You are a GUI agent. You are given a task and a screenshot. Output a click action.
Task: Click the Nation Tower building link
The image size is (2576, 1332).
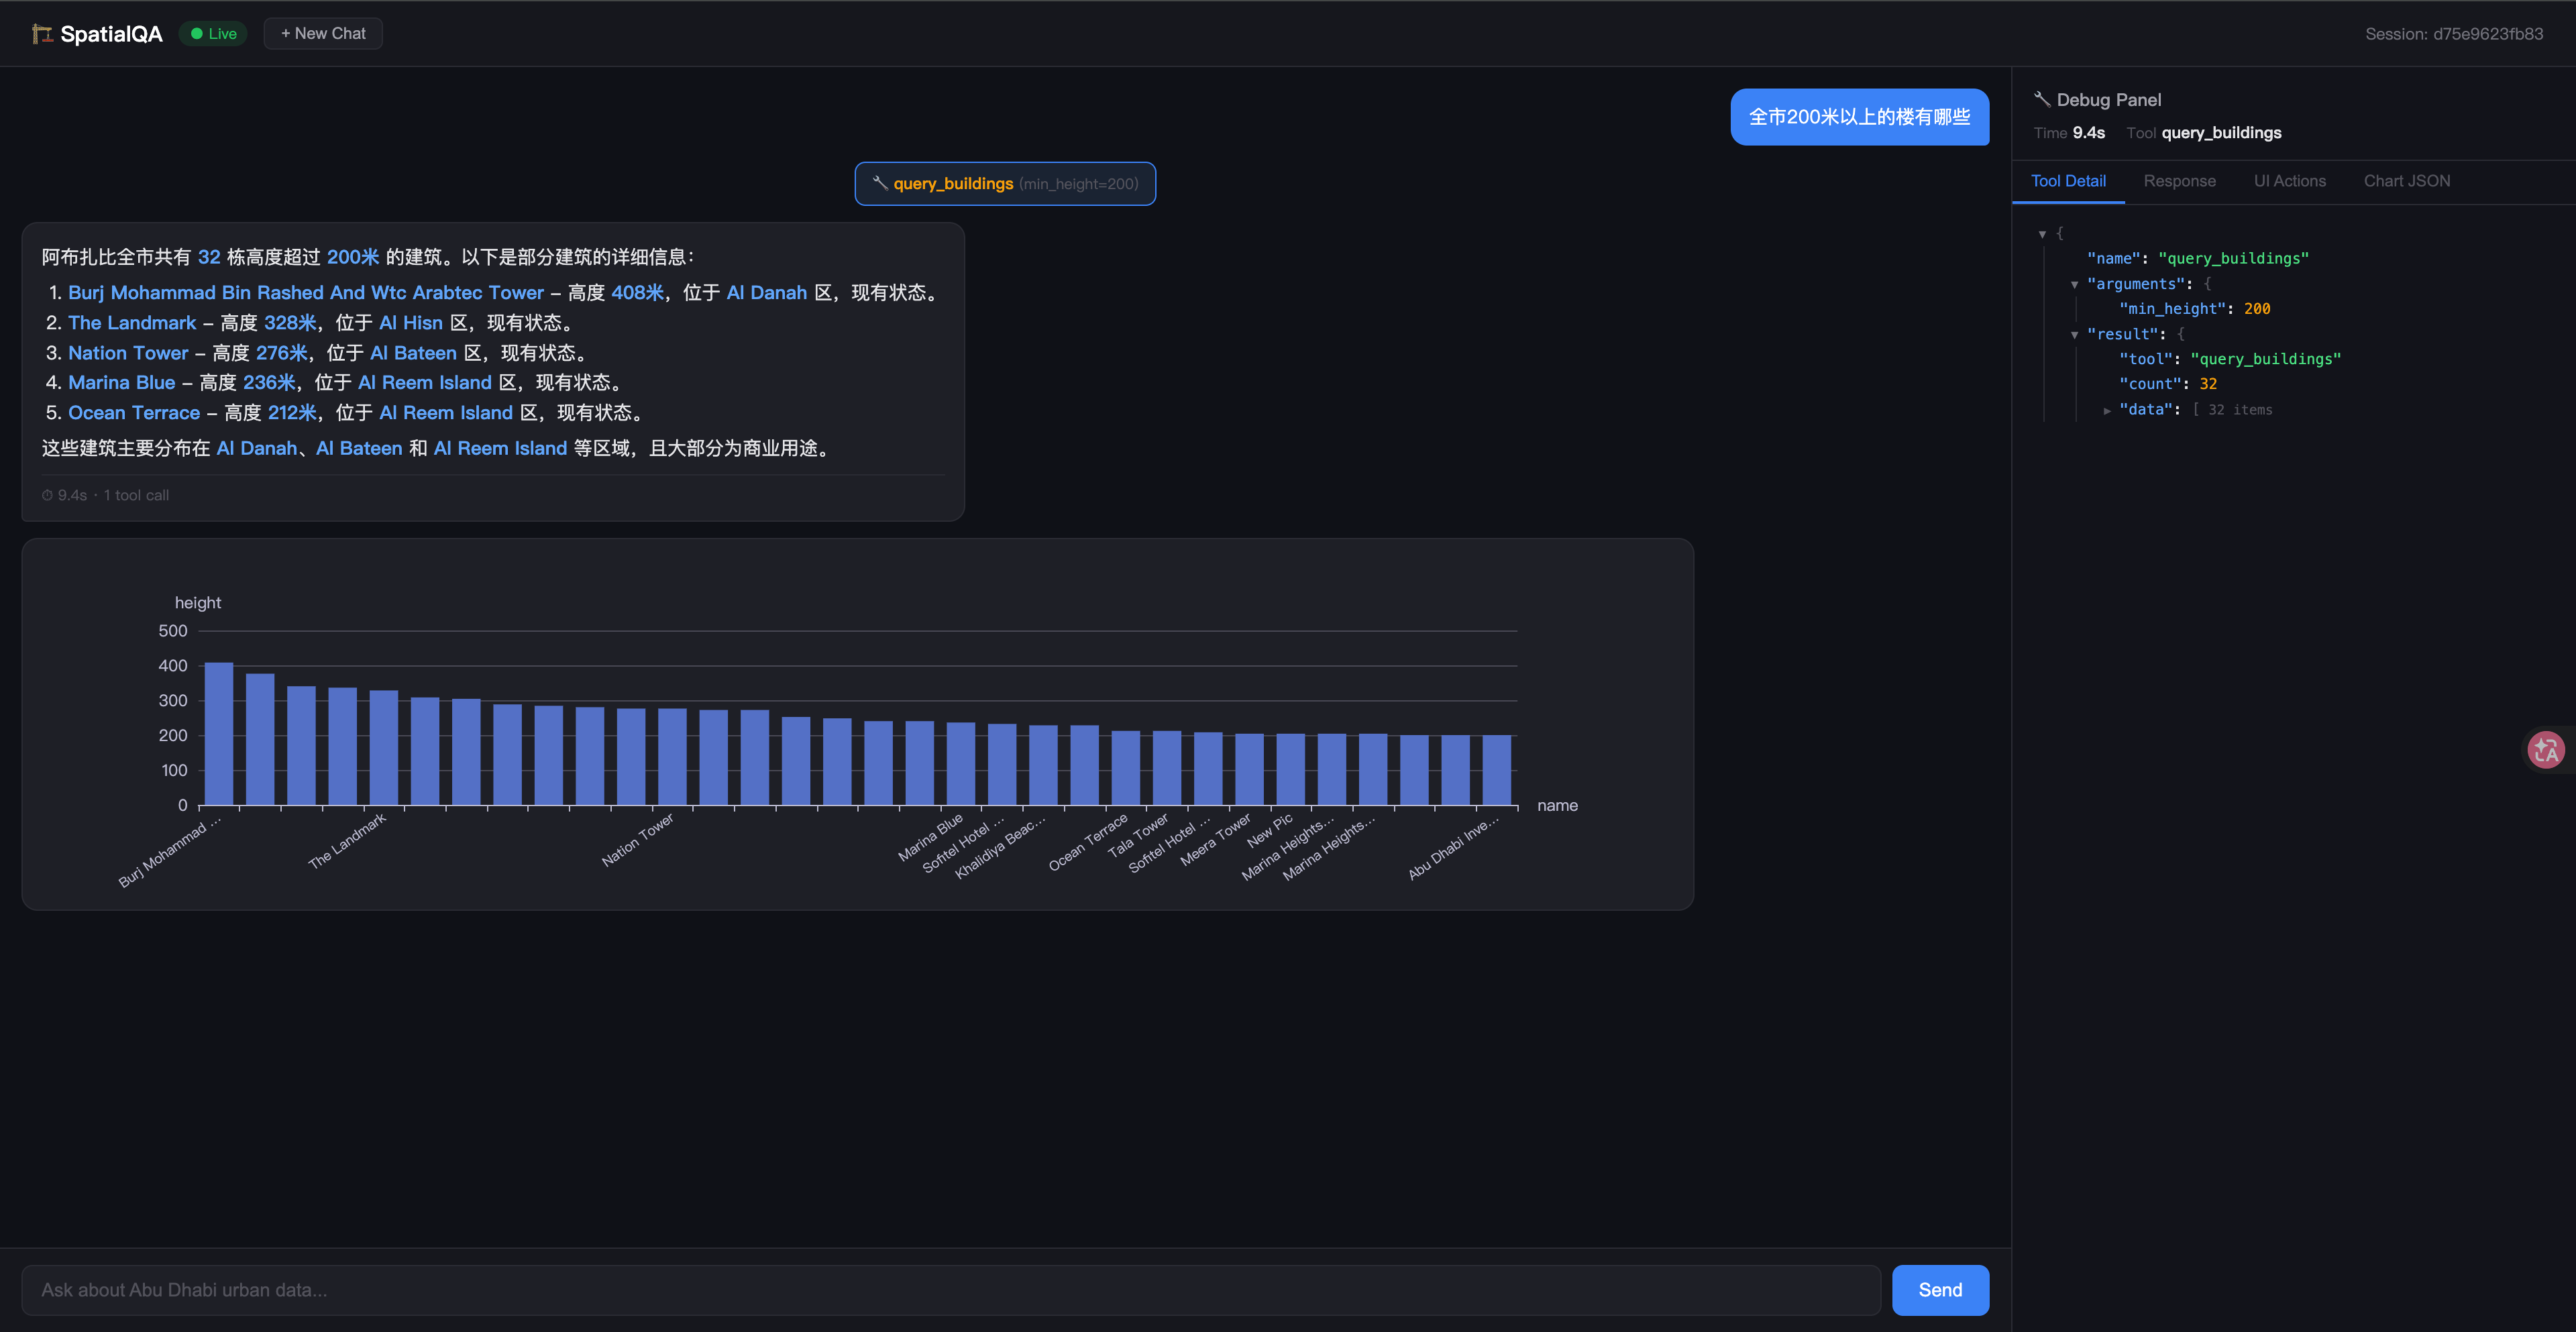click(128, 353)
